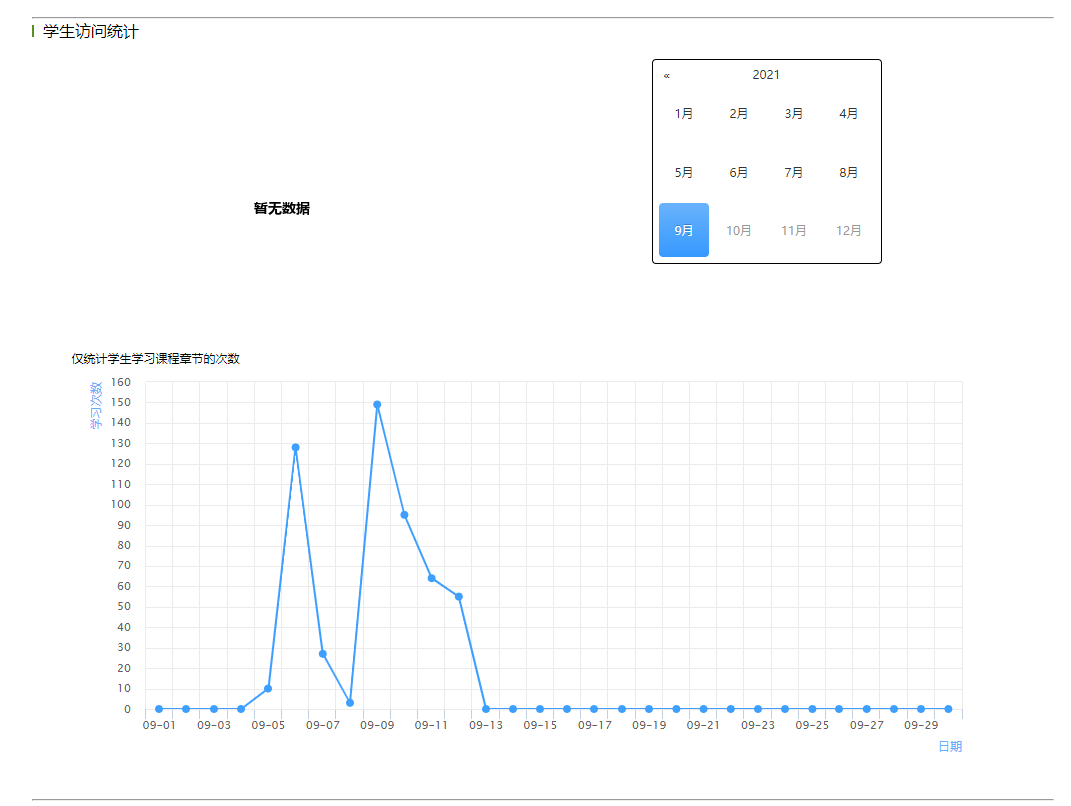Click the 09-07 data point near 27
The height and width of the screenshot is (806, 1071).
(323, 654)
